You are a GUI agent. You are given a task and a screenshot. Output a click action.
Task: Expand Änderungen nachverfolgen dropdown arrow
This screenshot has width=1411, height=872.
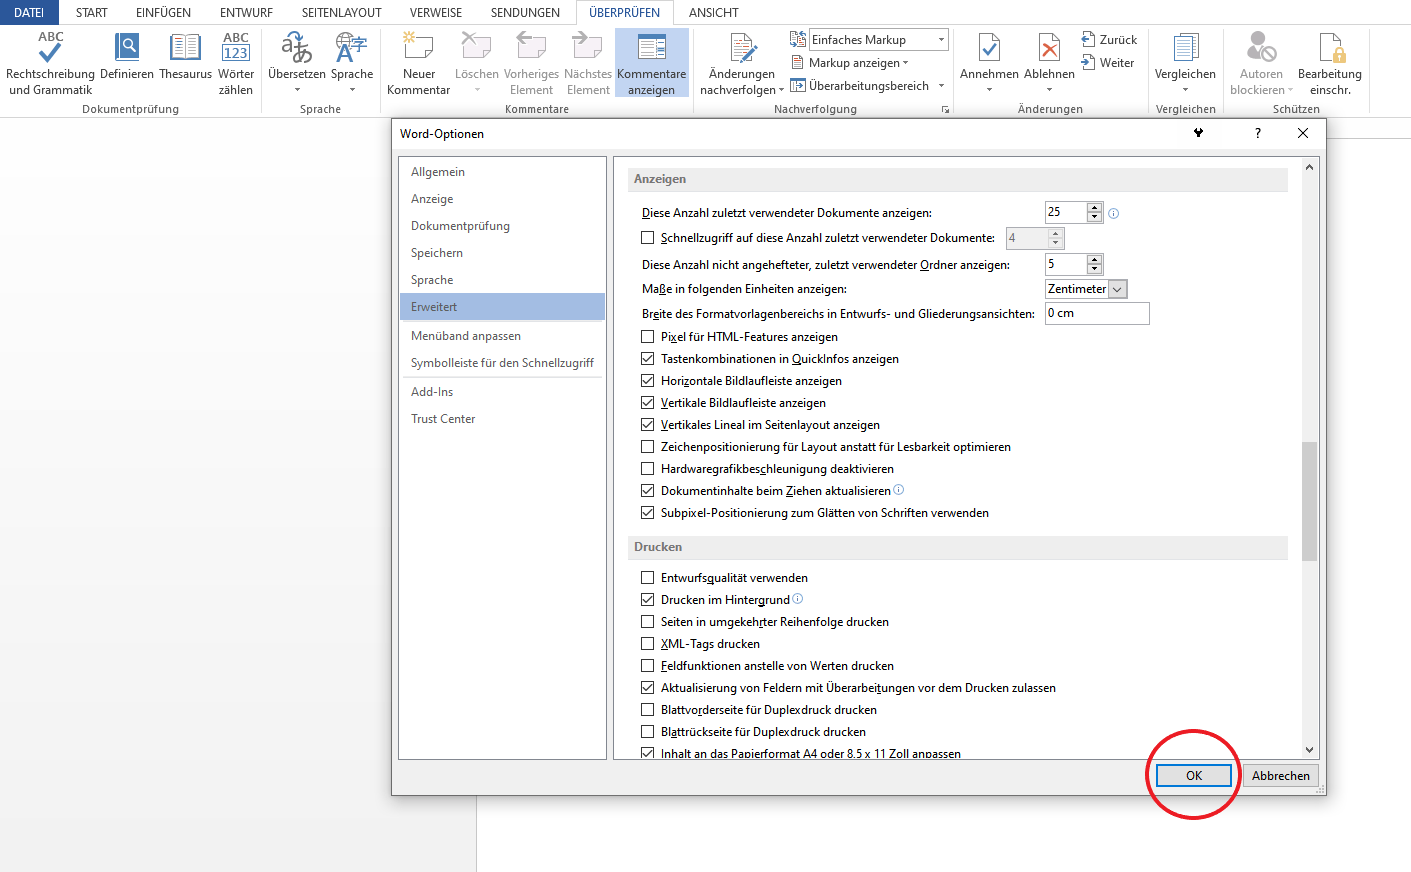click(x=781, y=91)
